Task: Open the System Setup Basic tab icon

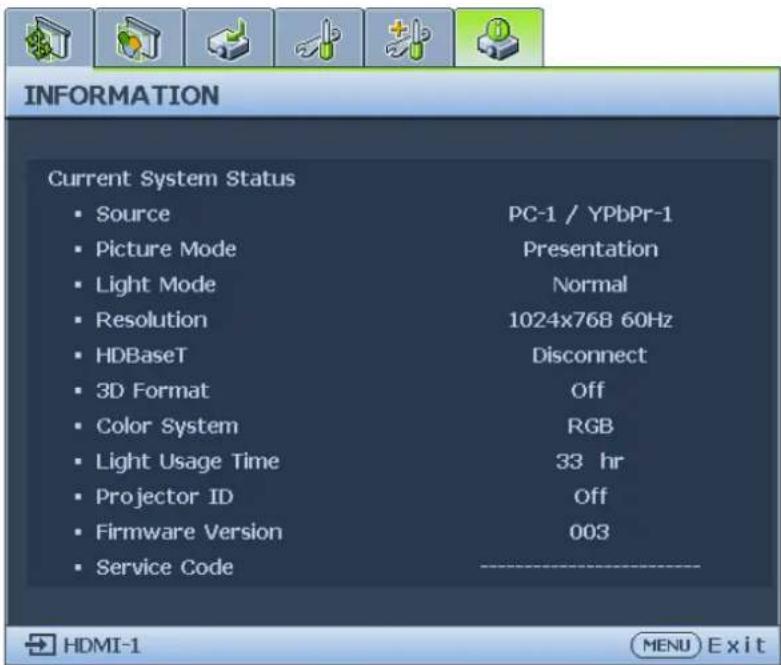Action: click(319, 38)
